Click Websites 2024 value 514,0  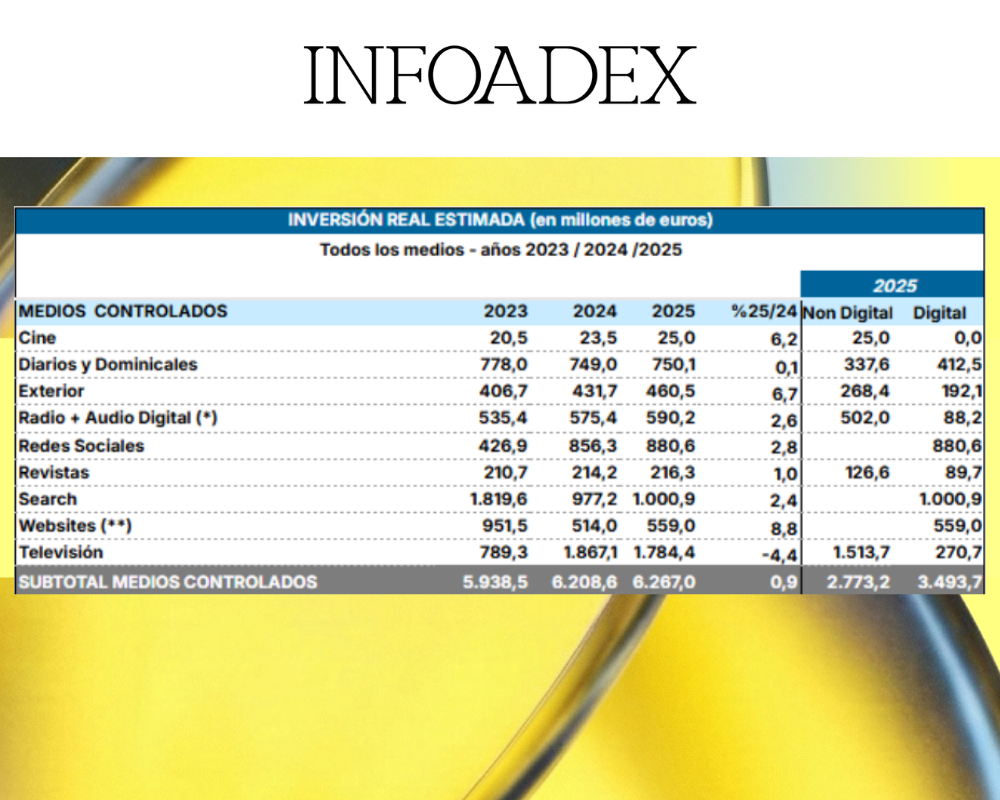[x=595, y=526]
